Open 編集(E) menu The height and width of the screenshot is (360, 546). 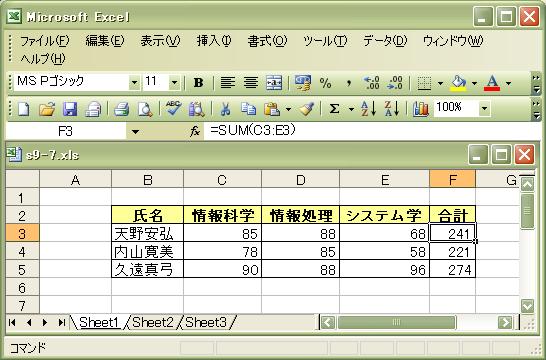105,41
